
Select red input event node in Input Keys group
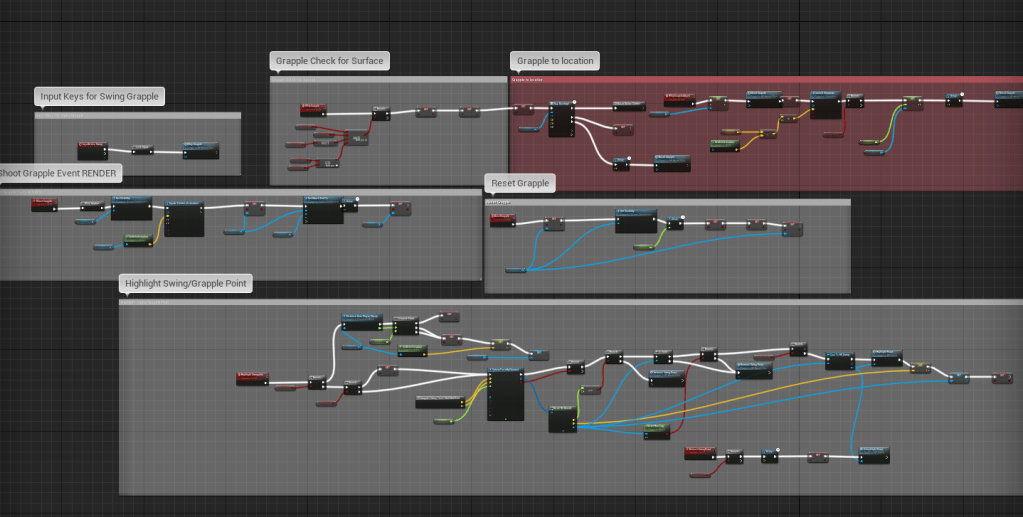pos(92,150)
